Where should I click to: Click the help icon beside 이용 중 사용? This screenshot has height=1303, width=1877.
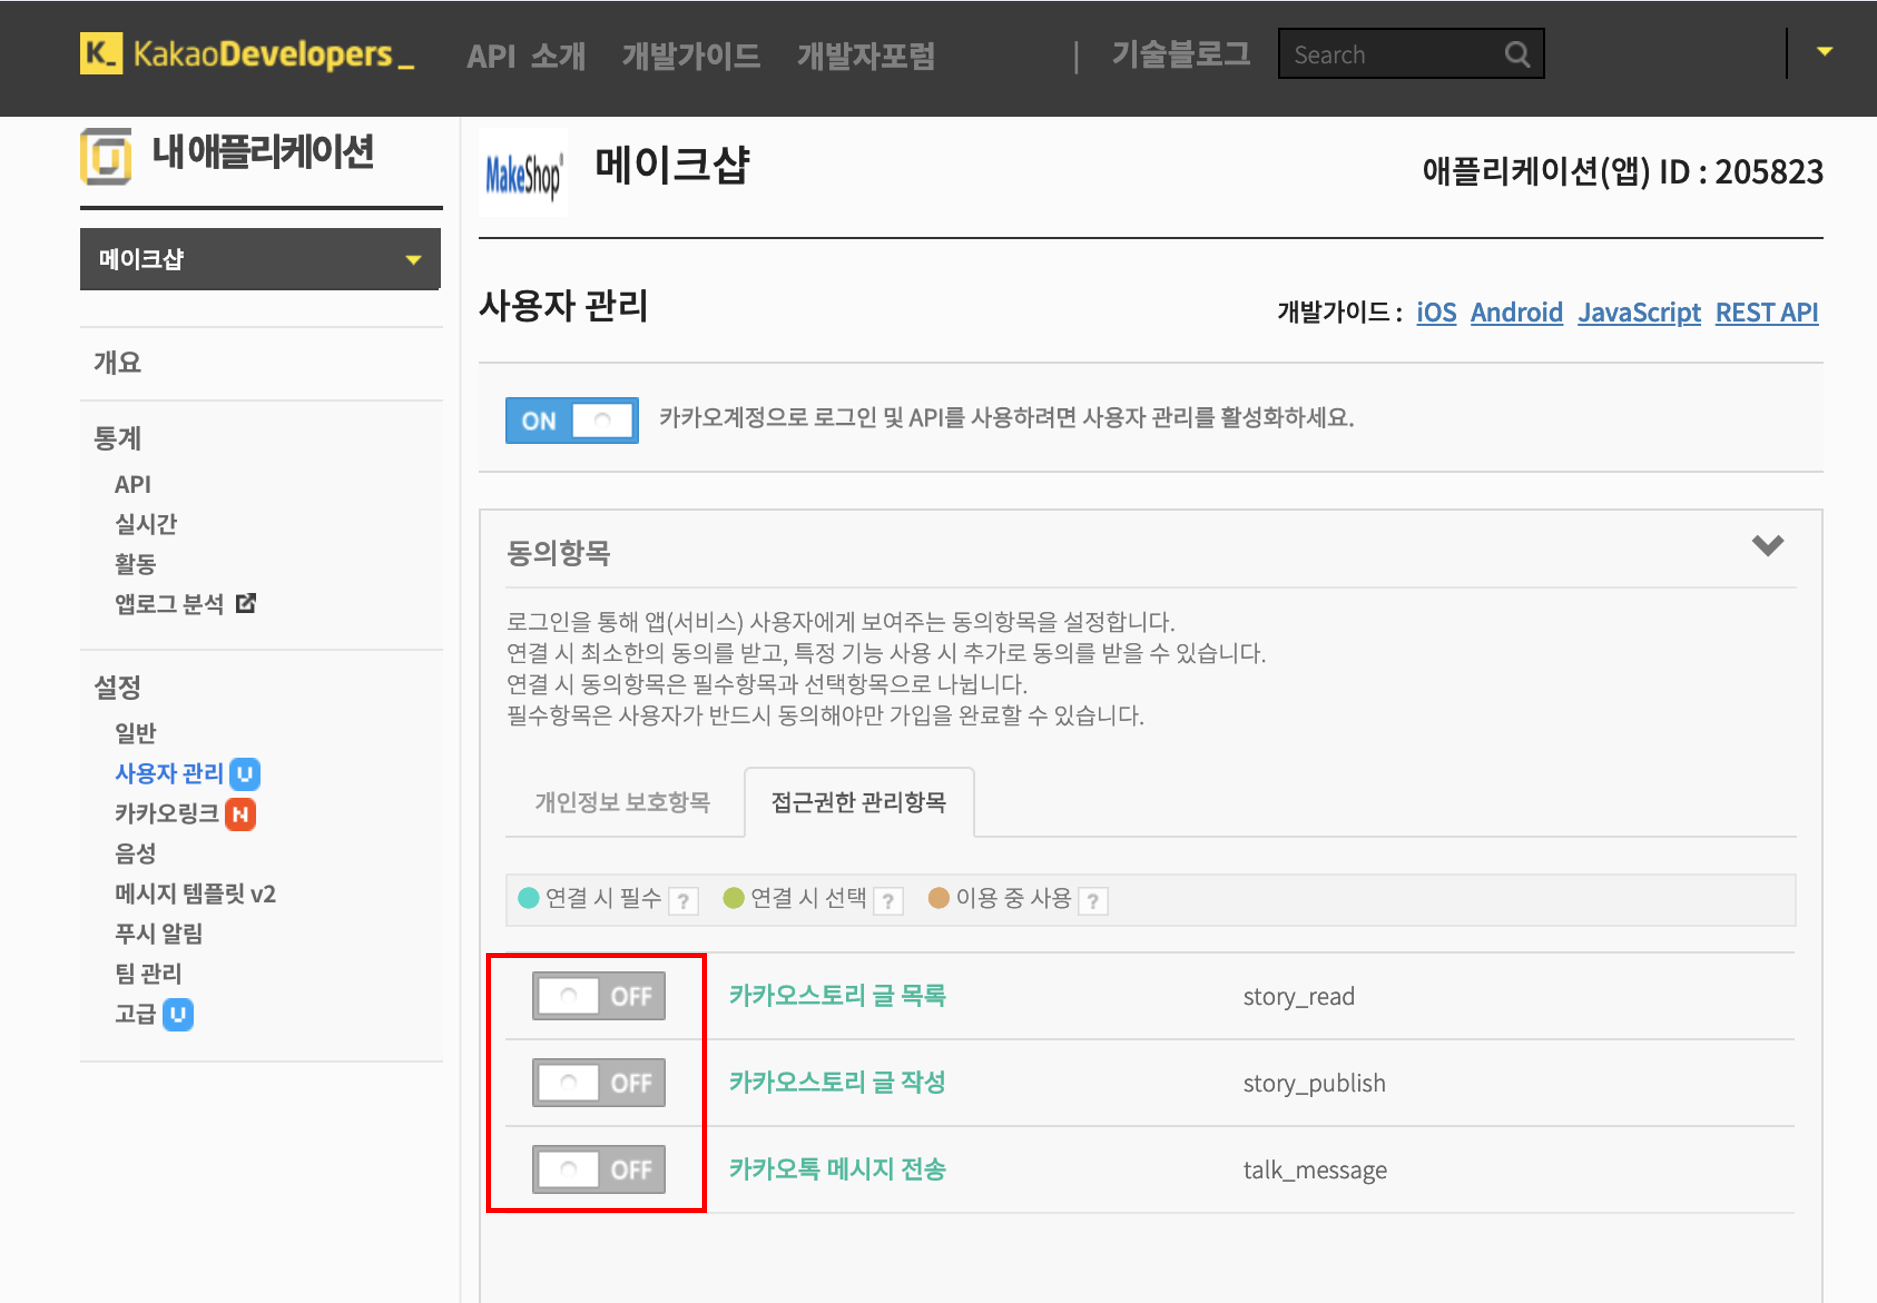[1093, 900]
